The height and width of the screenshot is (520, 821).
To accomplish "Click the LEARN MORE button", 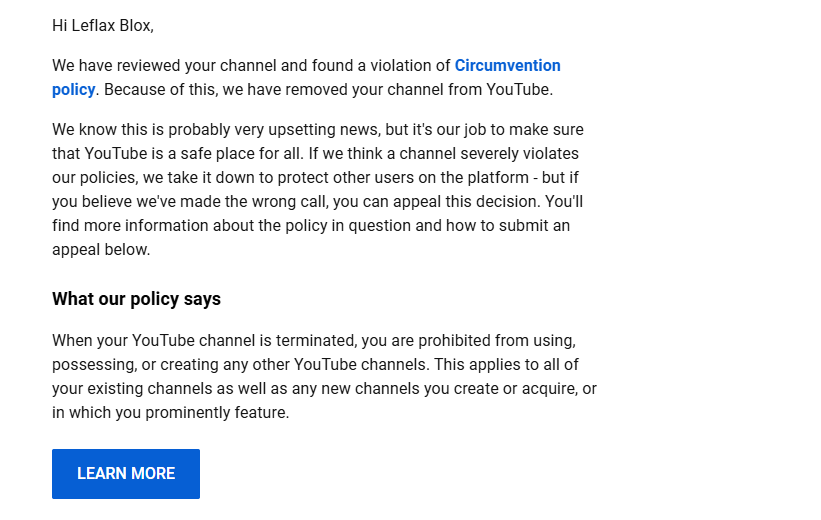I will point(126,474).
